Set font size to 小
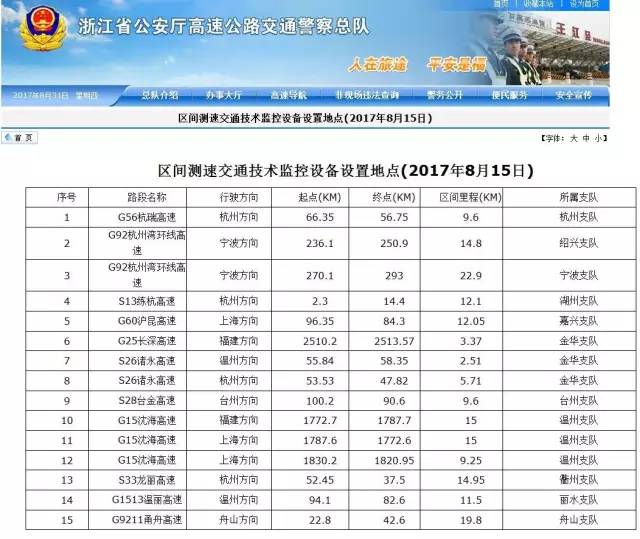The height and width of the screenshot is (539, 640). point(598,138)
